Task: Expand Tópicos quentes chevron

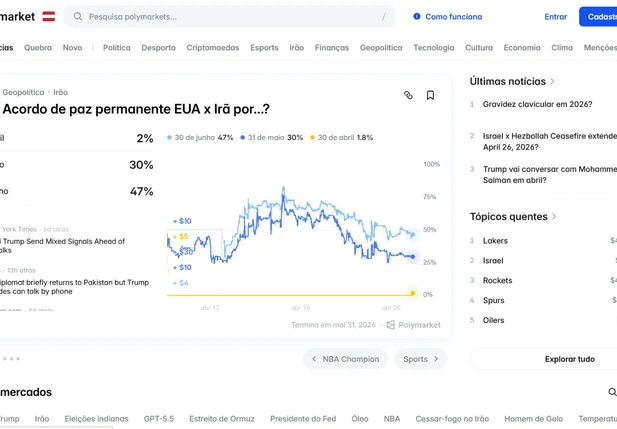Action: pos(554,216)
